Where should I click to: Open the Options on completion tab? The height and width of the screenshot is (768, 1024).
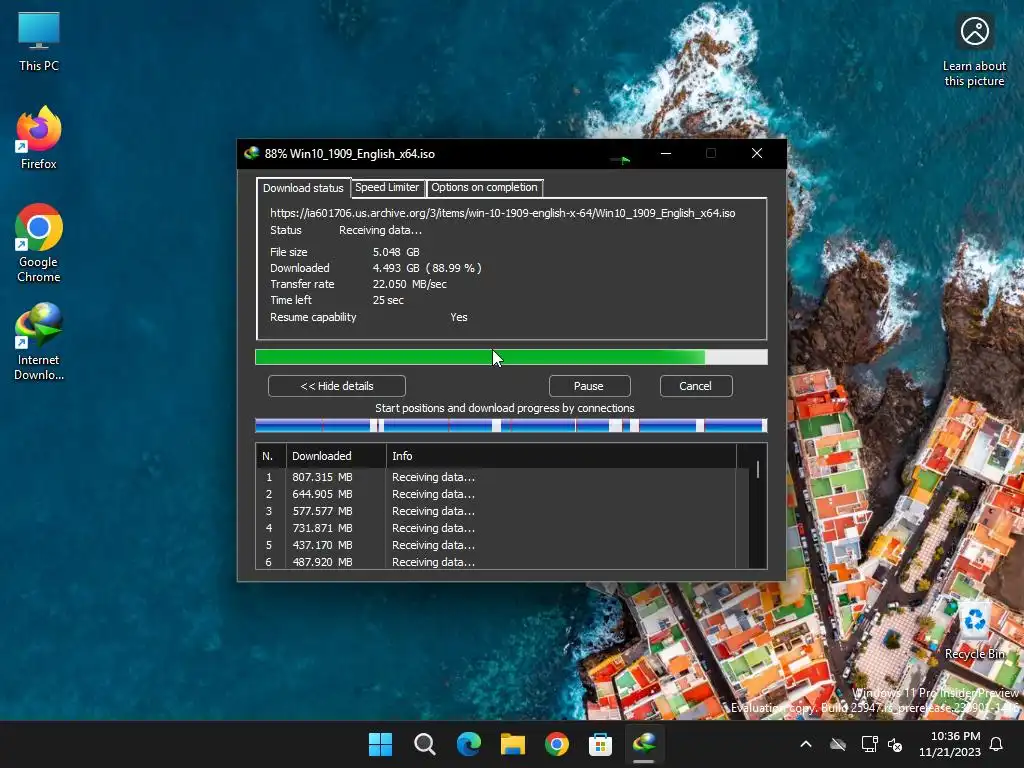[484, 187]
